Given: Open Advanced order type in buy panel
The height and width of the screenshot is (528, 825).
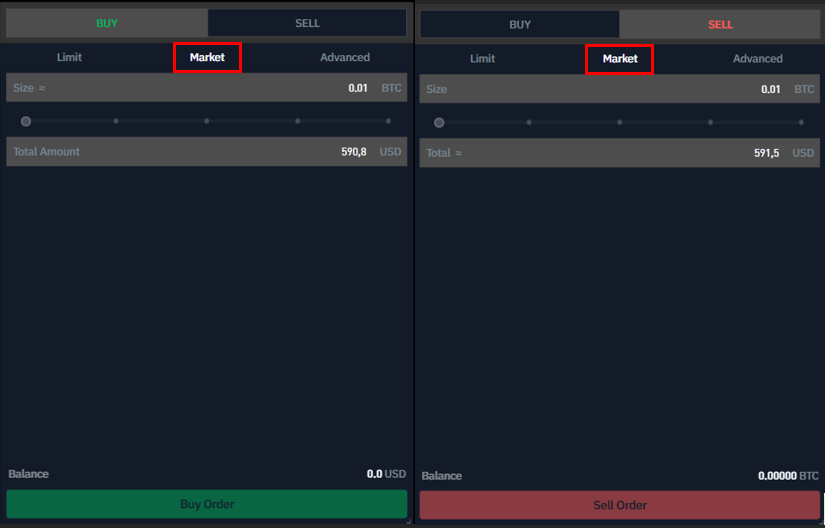Looking at the screenshot, I should point(345,57).
